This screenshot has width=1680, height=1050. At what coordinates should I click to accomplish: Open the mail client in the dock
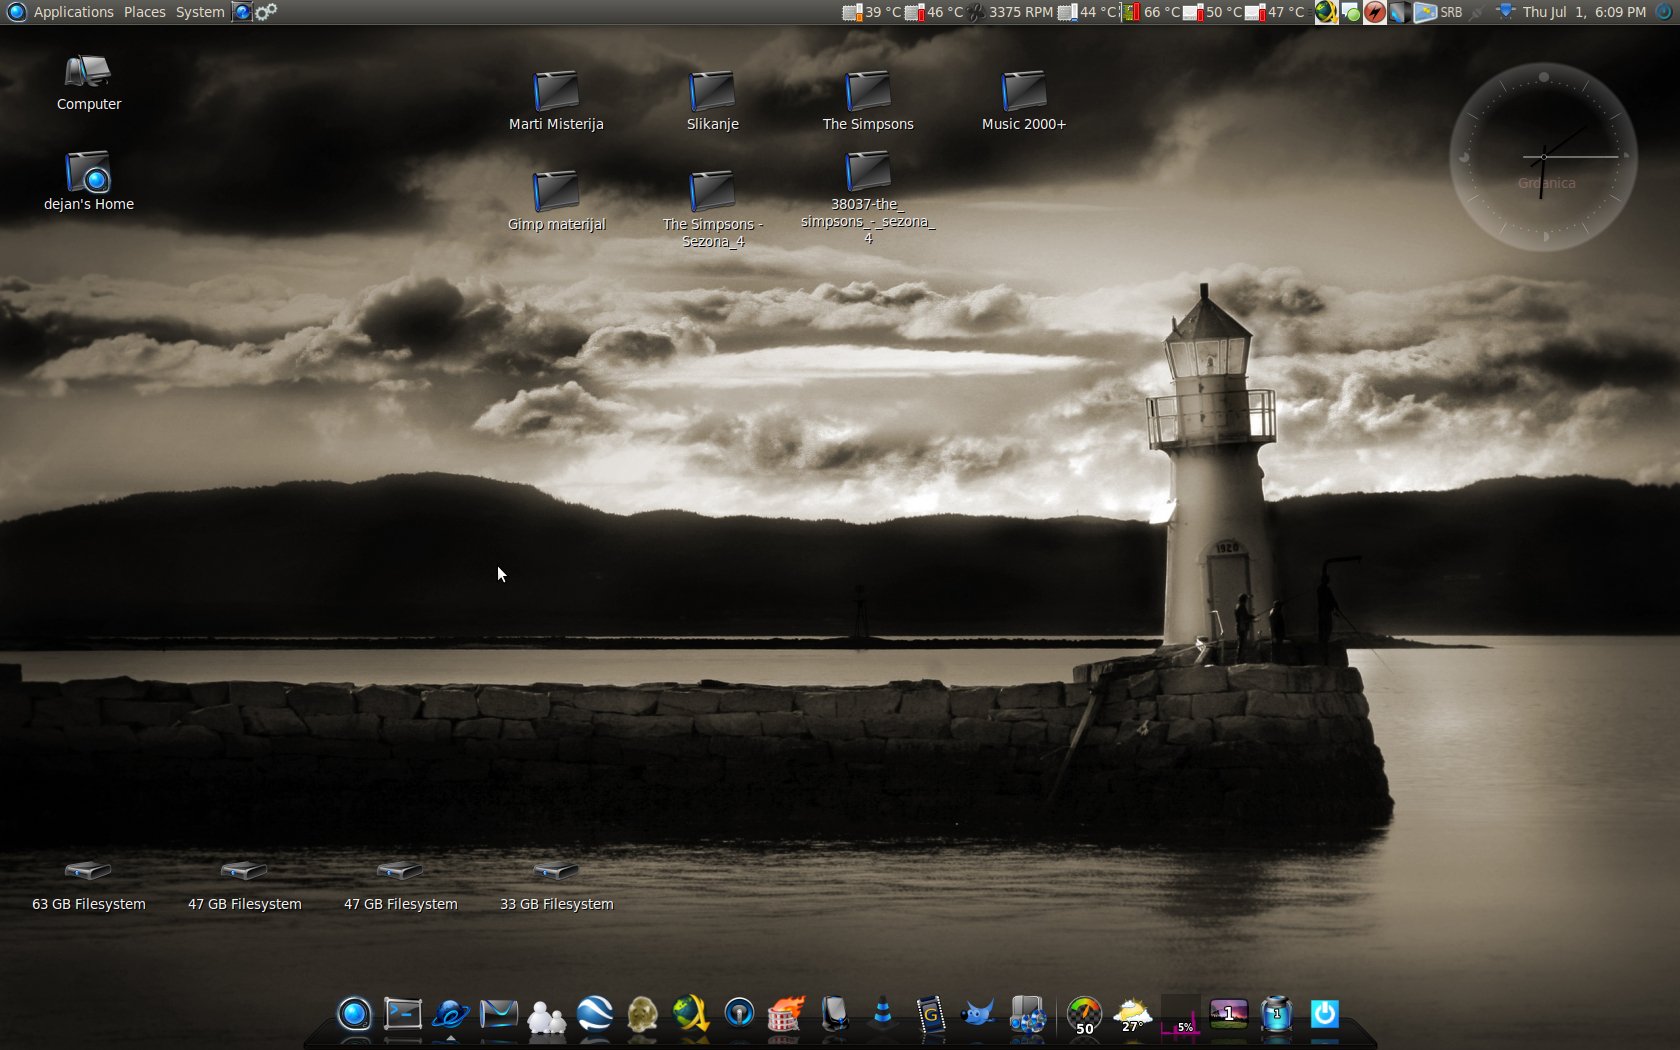(x=498, y=1014)
